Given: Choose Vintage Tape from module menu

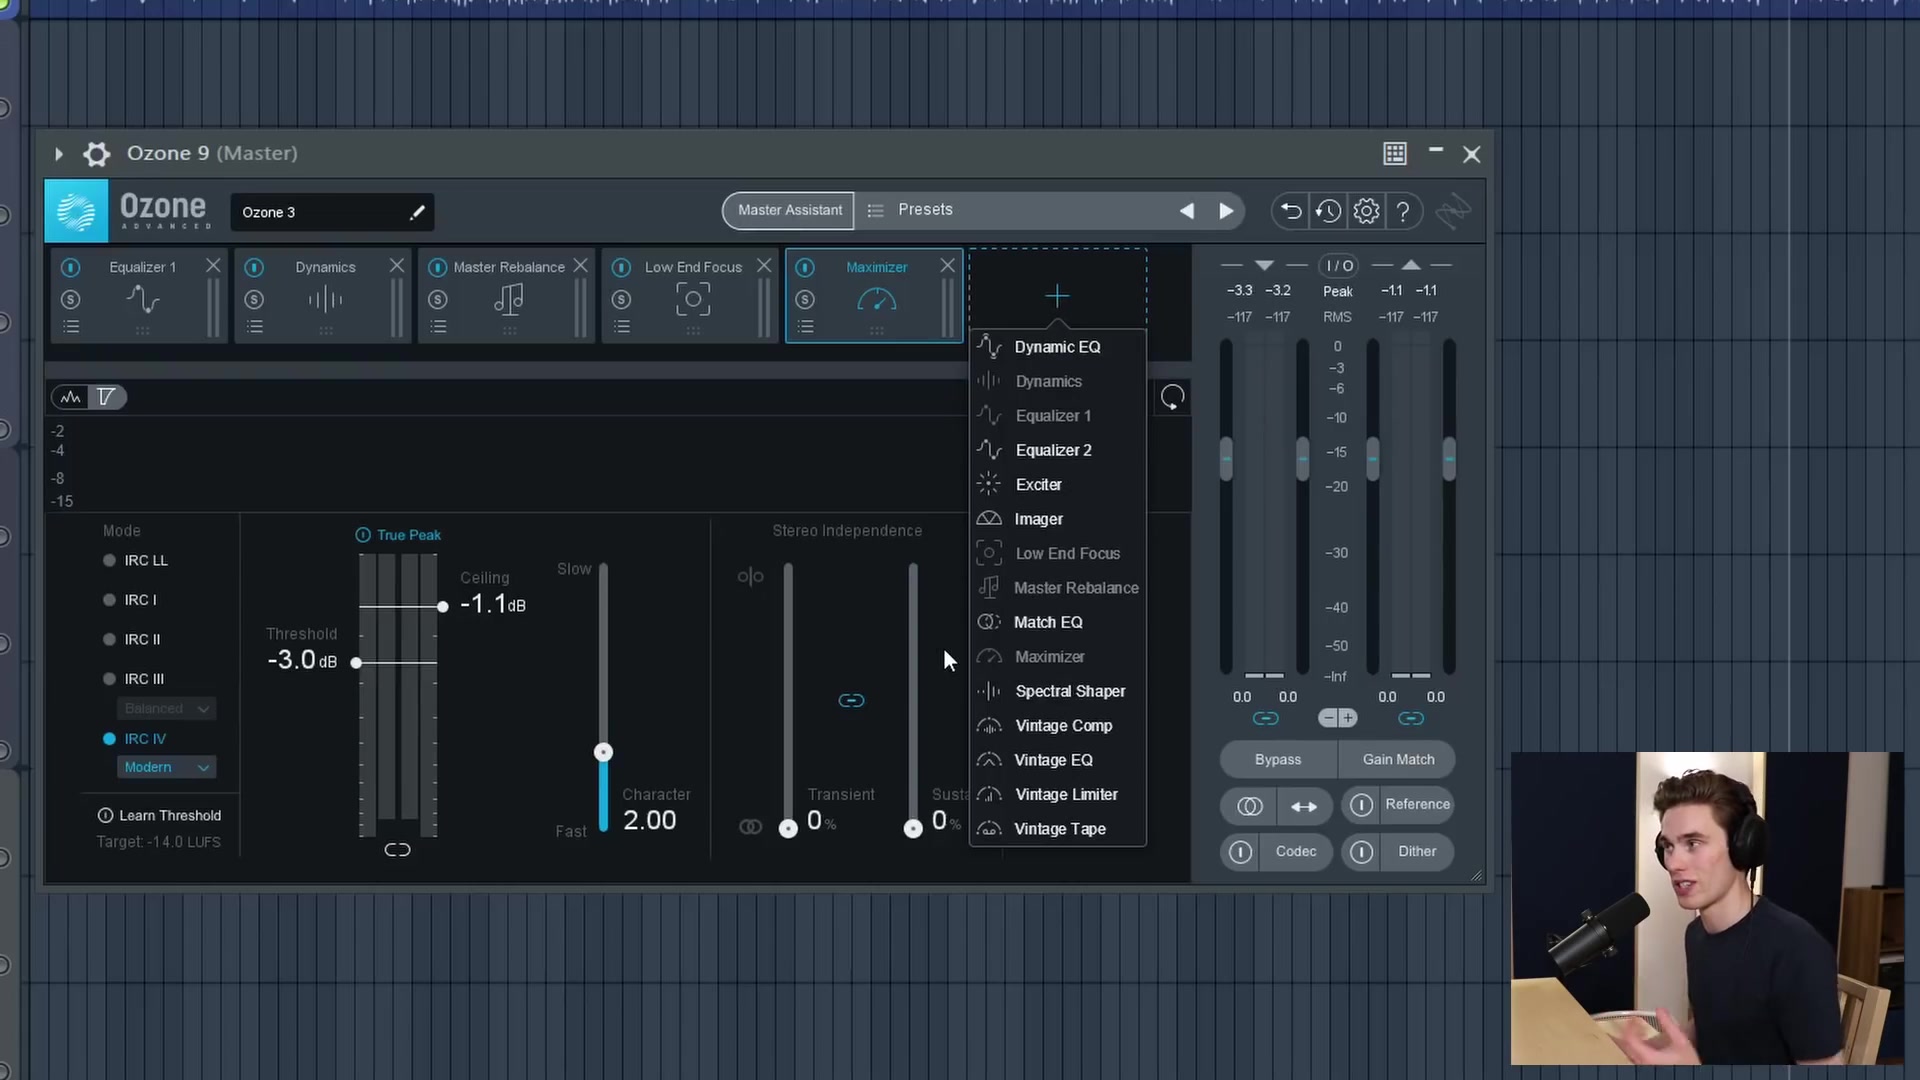Looking at the screenshot, I should click(x=1057, y=829).
